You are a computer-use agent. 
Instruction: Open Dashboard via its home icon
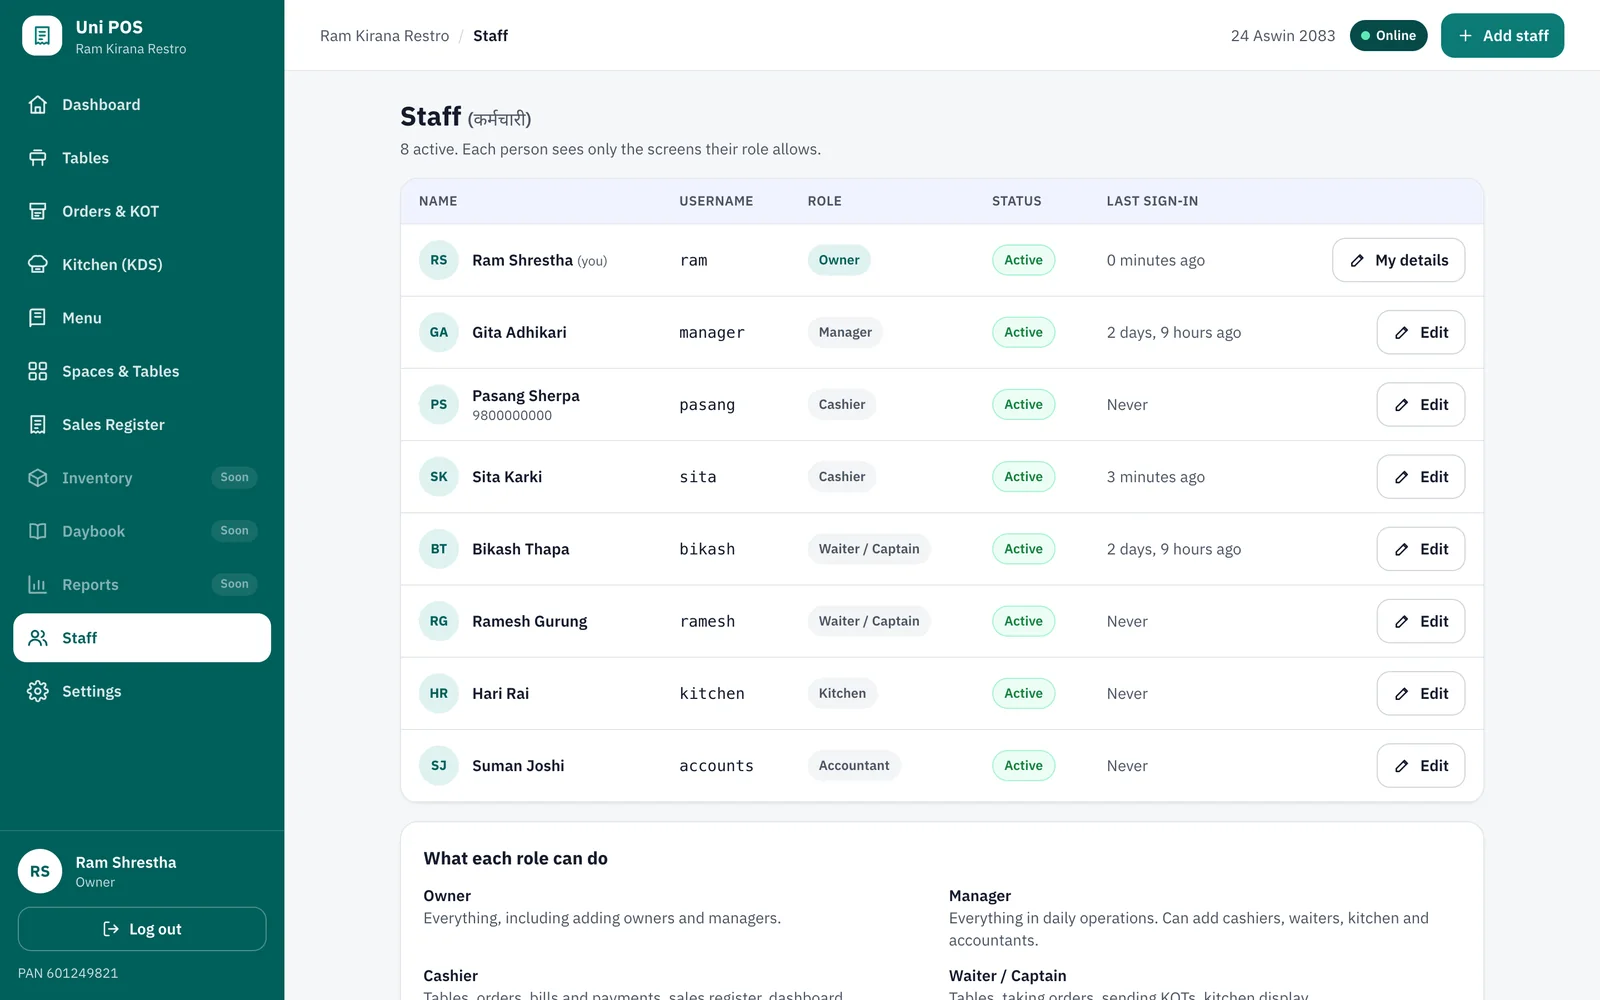click(38, 105)
